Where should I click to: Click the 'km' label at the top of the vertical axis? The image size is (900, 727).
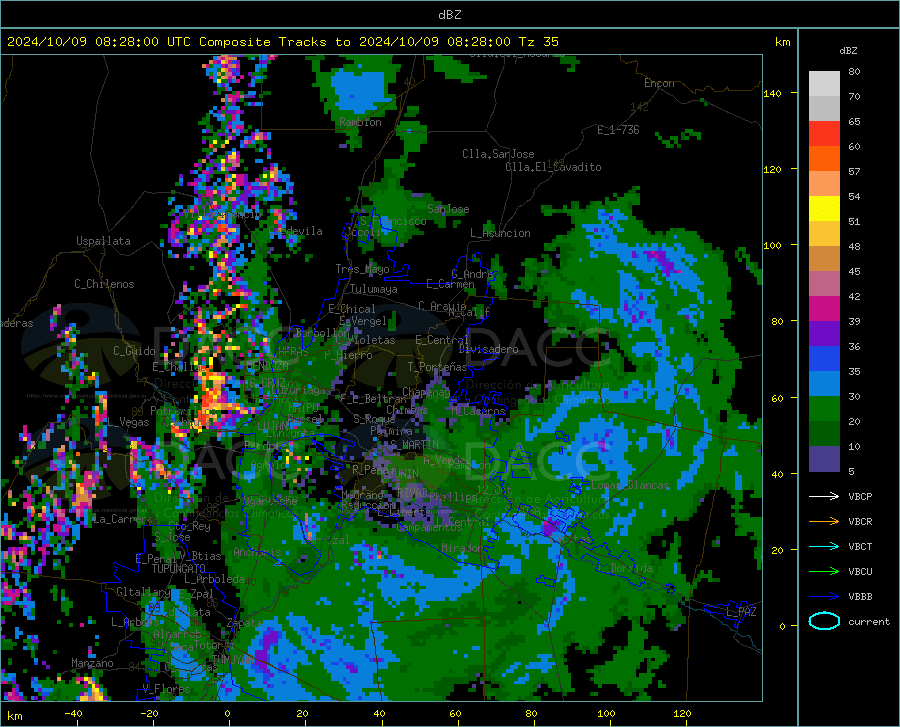coord(782,42)
